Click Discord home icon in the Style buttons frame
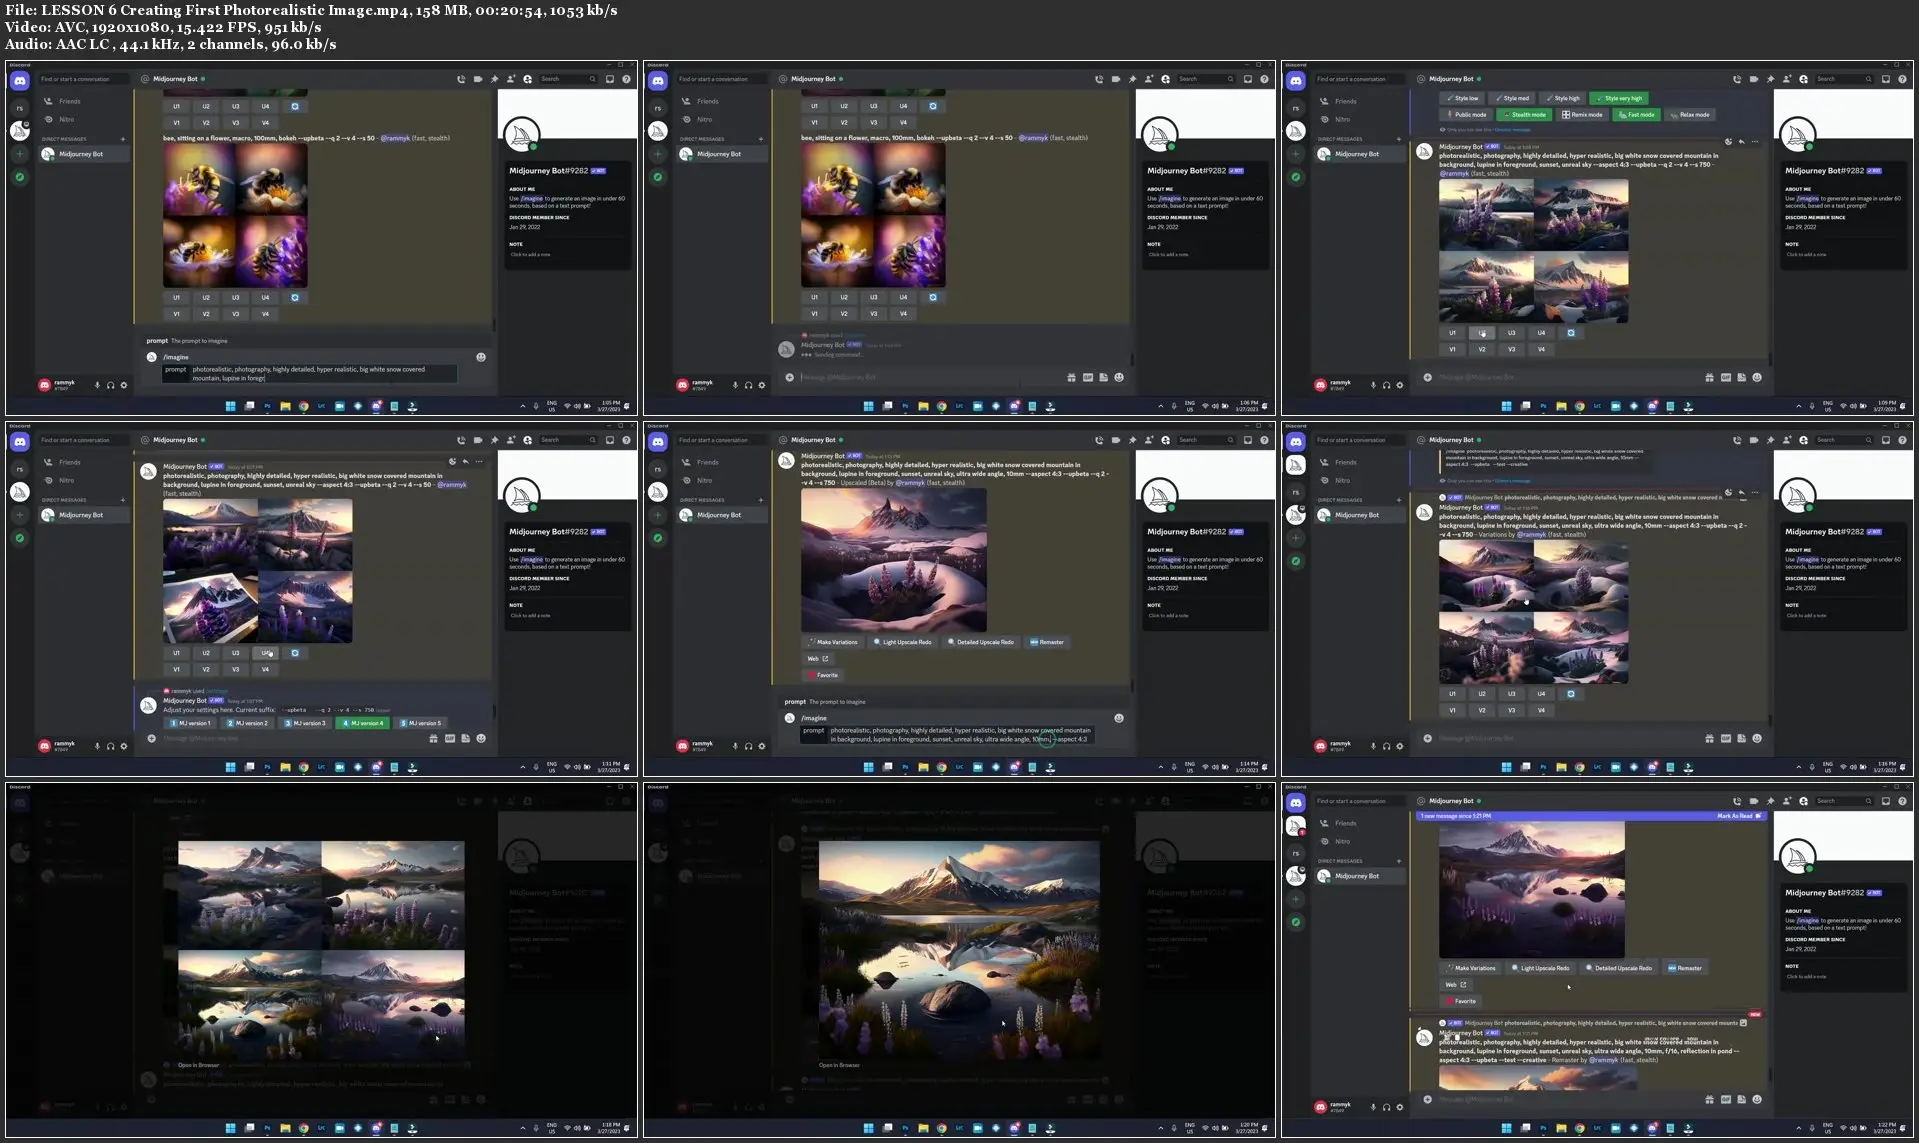 [x=1296, y=80]
